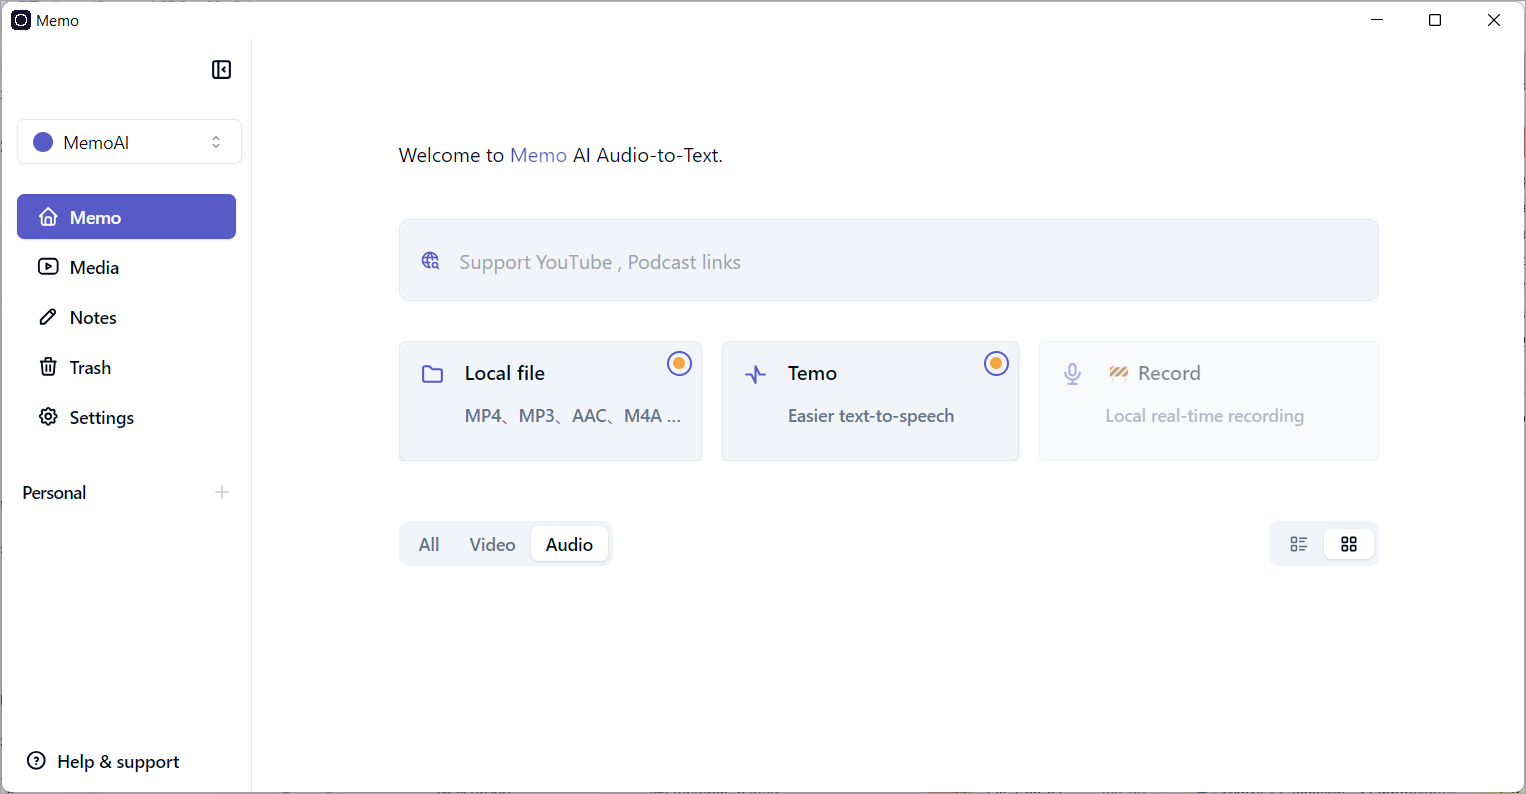The width and height of the screenshot is (1526, 794).
Task: Click the folder icon on Local file card
Action: coord(432,374)
